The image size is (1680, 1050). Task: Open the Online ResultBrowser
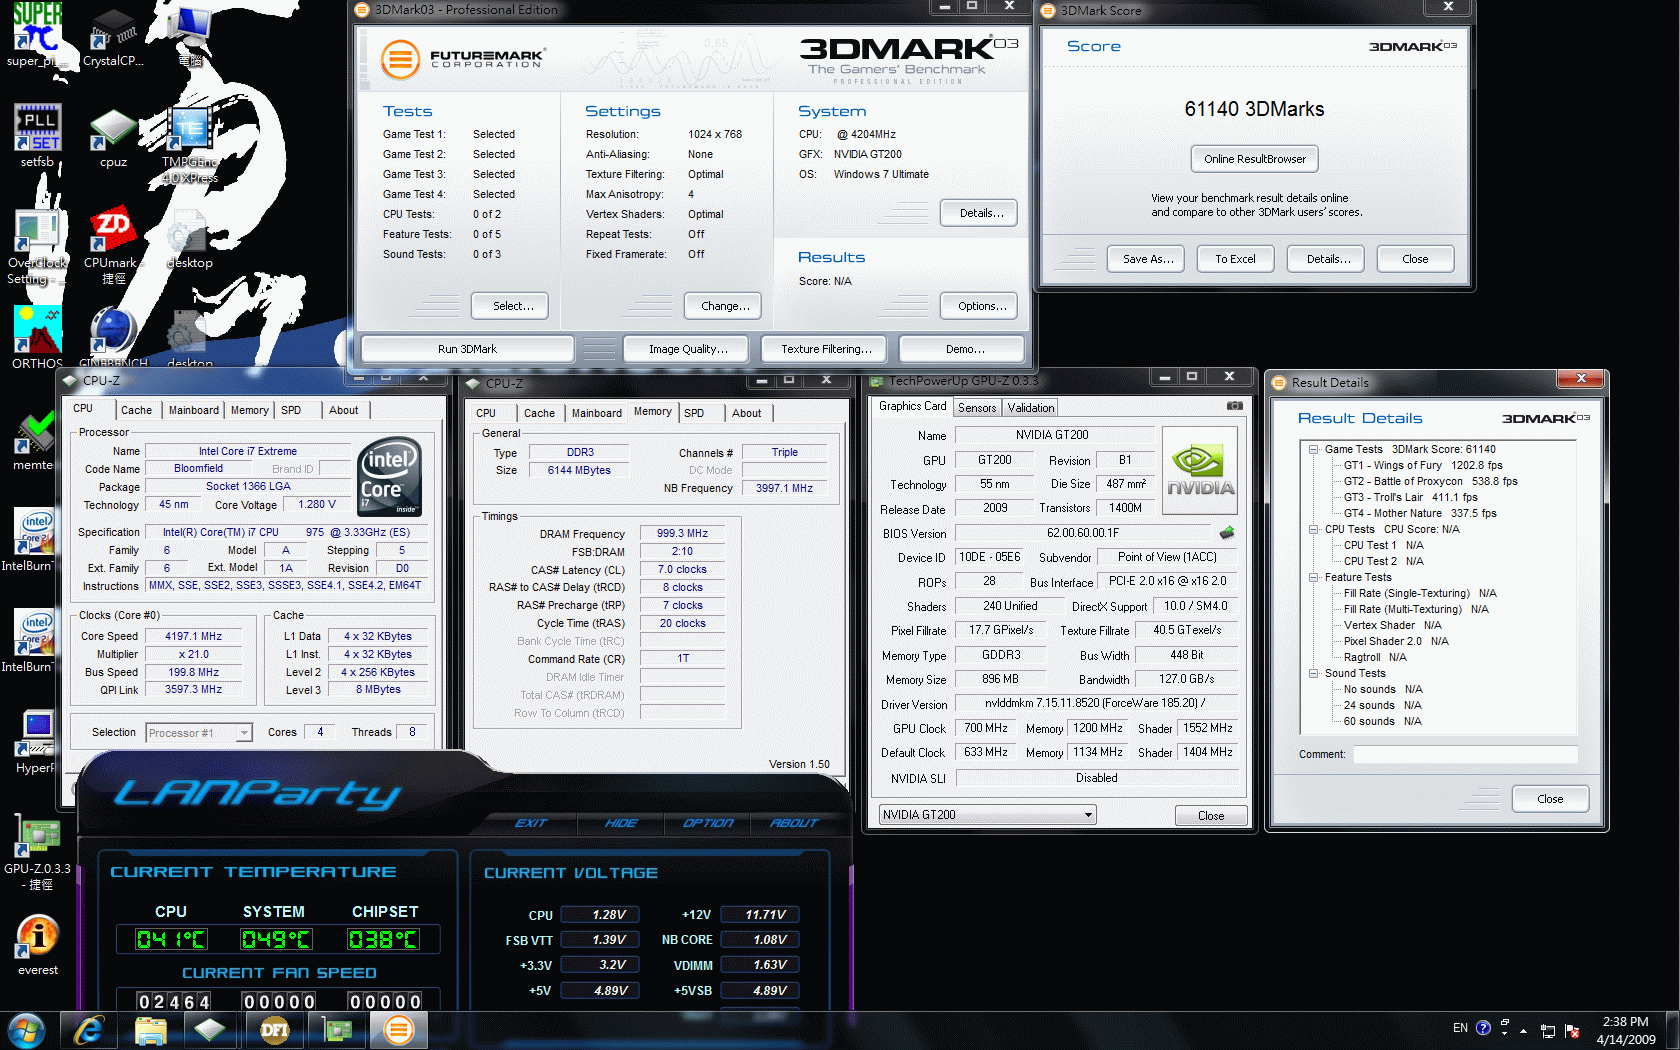coord(1255,159)
